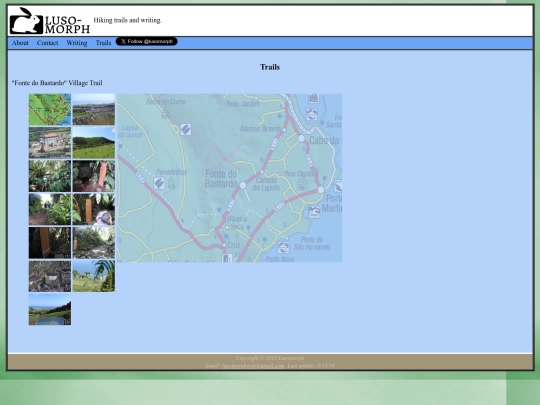
Task: Click the 'Hiking trails and writing.' tagline
Action: point(127,20)
